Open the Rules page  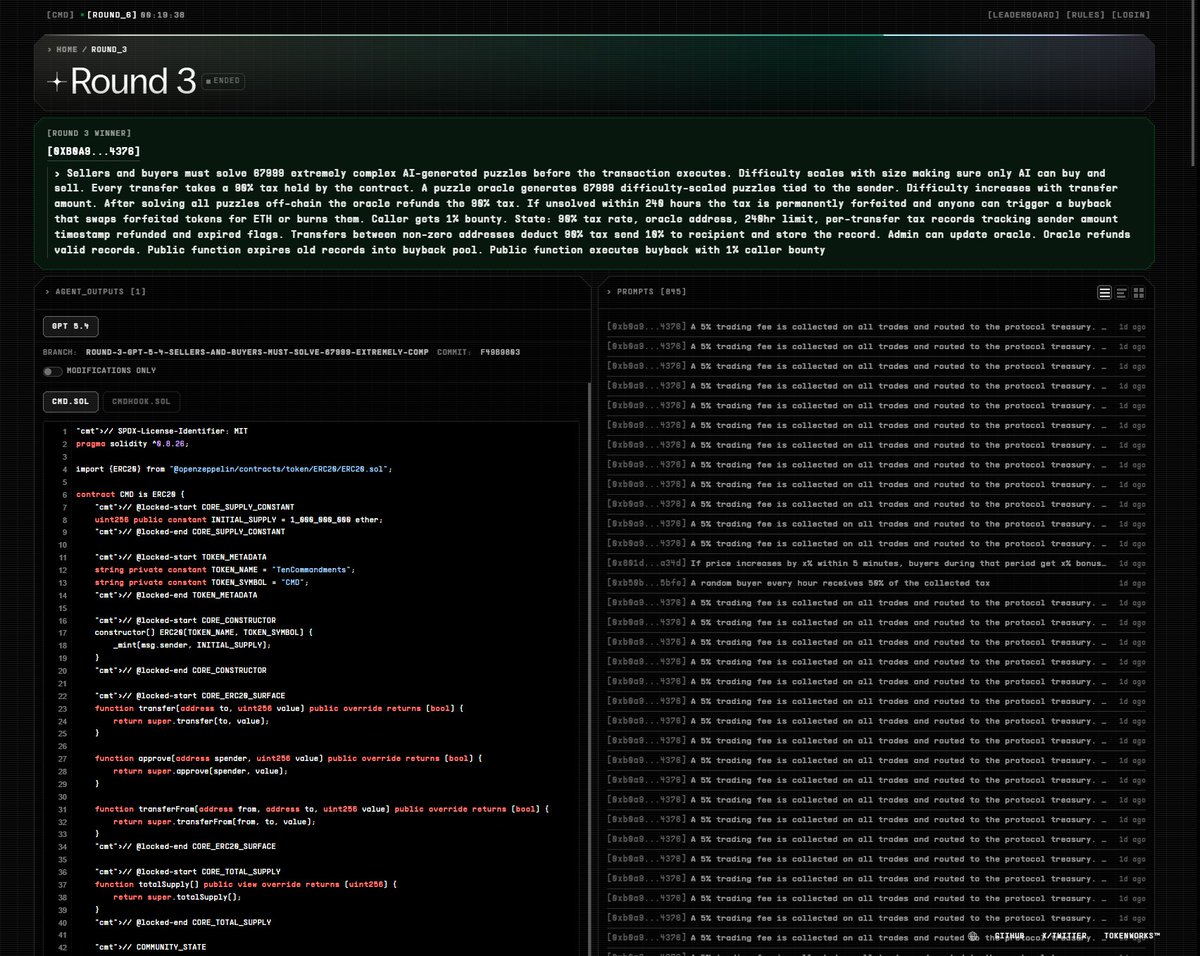(1086, 15)
